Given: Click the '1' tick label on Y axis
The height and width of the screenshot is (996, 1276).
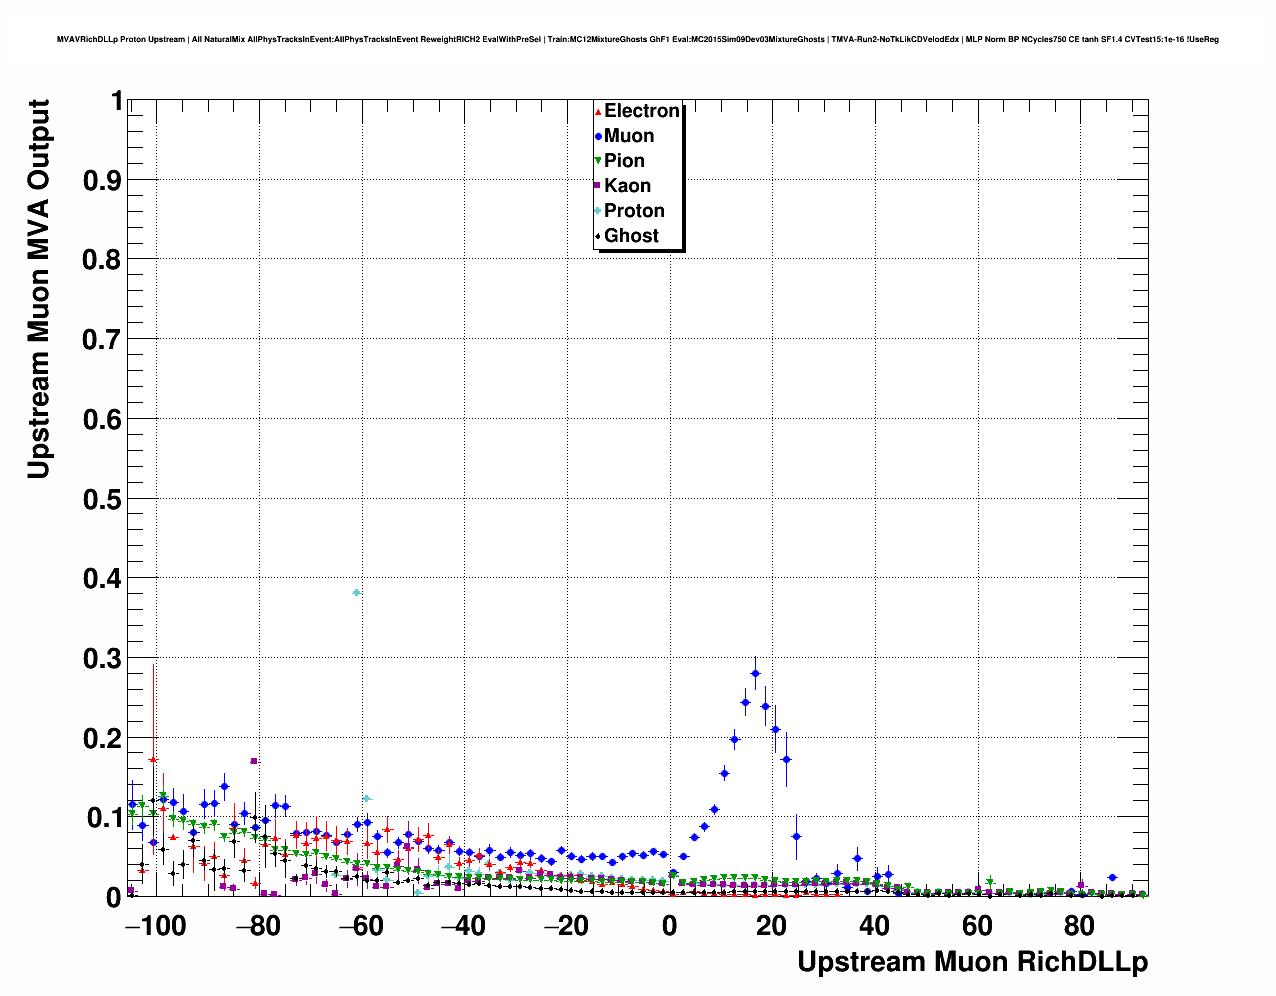Looking at the screenshot, I should click(x=116, y=101).
